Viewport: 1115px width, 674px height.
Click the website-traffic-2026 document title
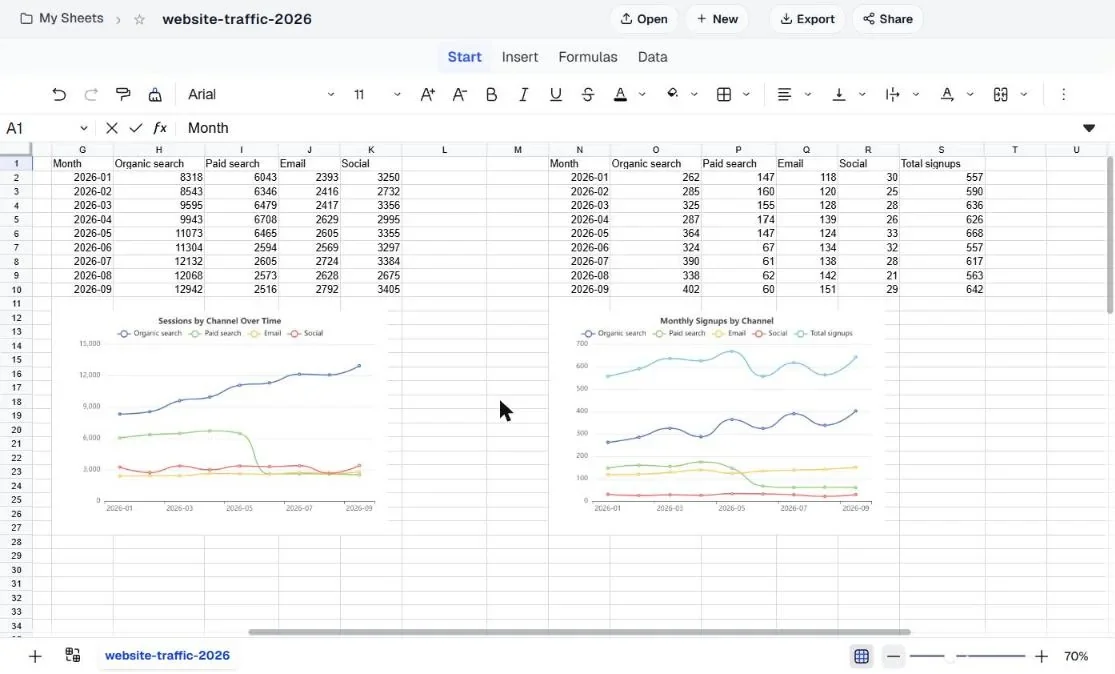pyautogui.click(x=237, y=19)
